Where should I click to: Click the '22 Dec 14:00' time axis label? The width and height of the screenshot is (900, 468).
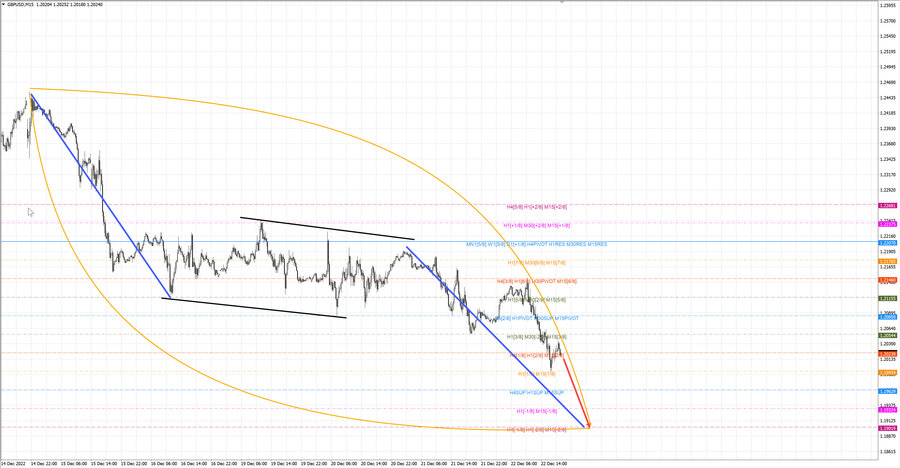(554, 463)
